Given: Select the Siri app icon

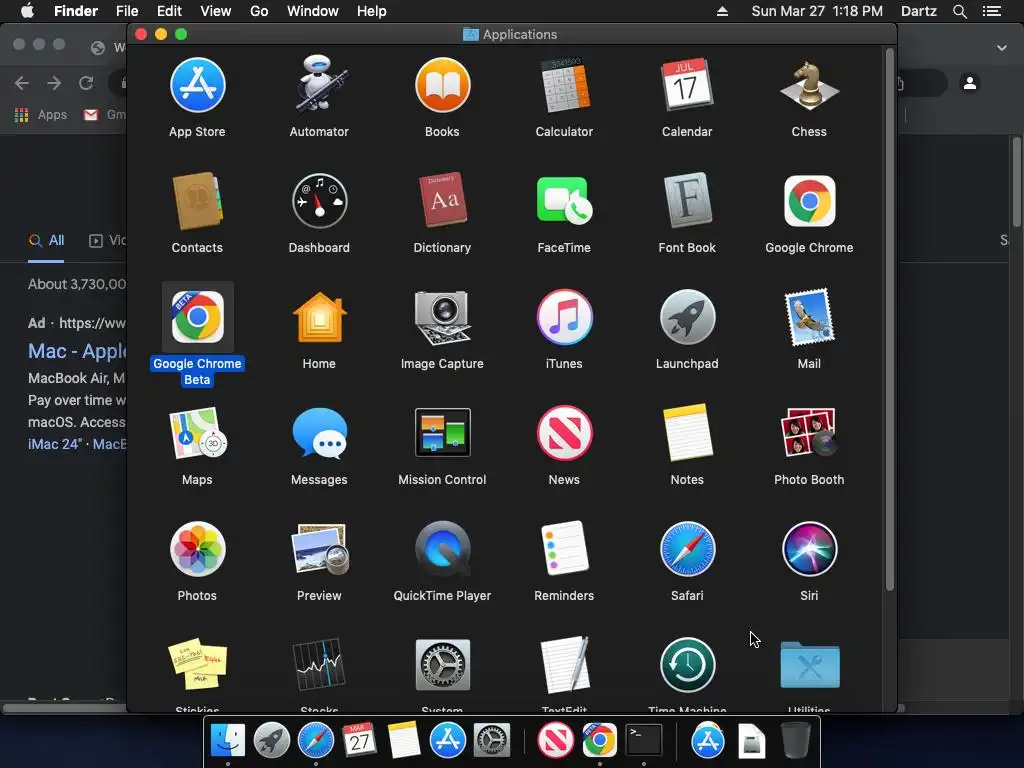Looking at the screenshot, I should coord(809,549).
